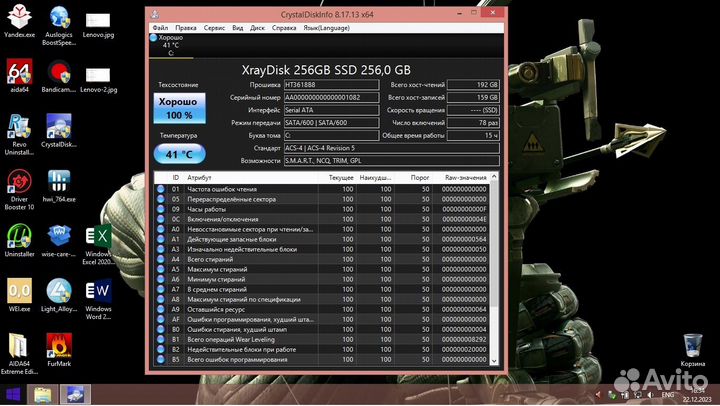The width and height of the screenshot is (720, 406).
Task: Select the Максимум стираний attribute row
Action: [x=322, y=269]
